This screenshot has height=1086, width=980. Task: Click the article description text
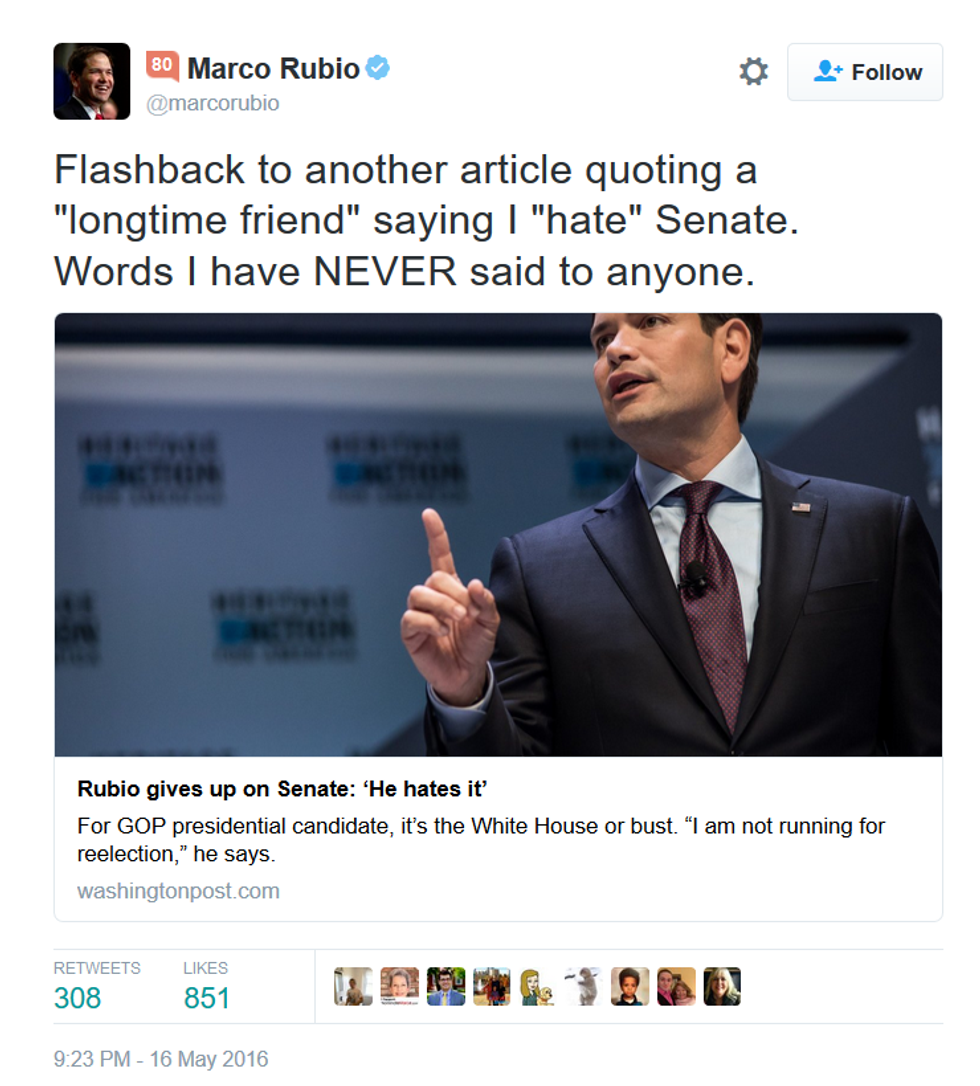coord(481,839)
